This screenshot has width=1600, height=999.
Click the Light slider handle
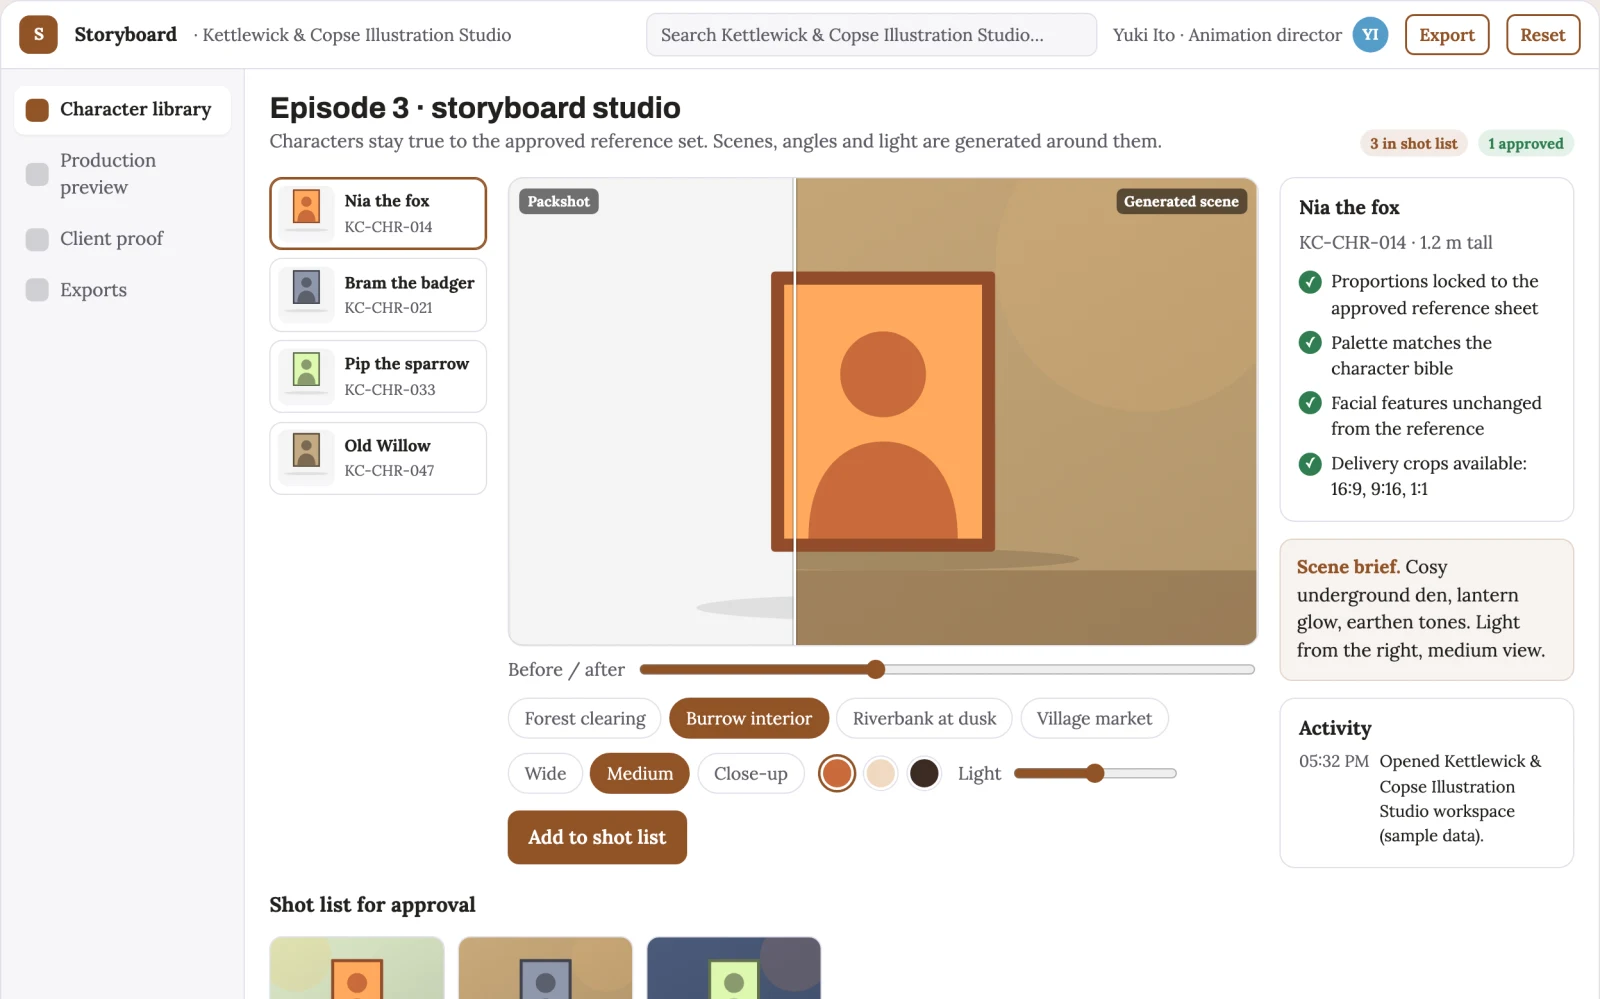[x=1095, y=773]
